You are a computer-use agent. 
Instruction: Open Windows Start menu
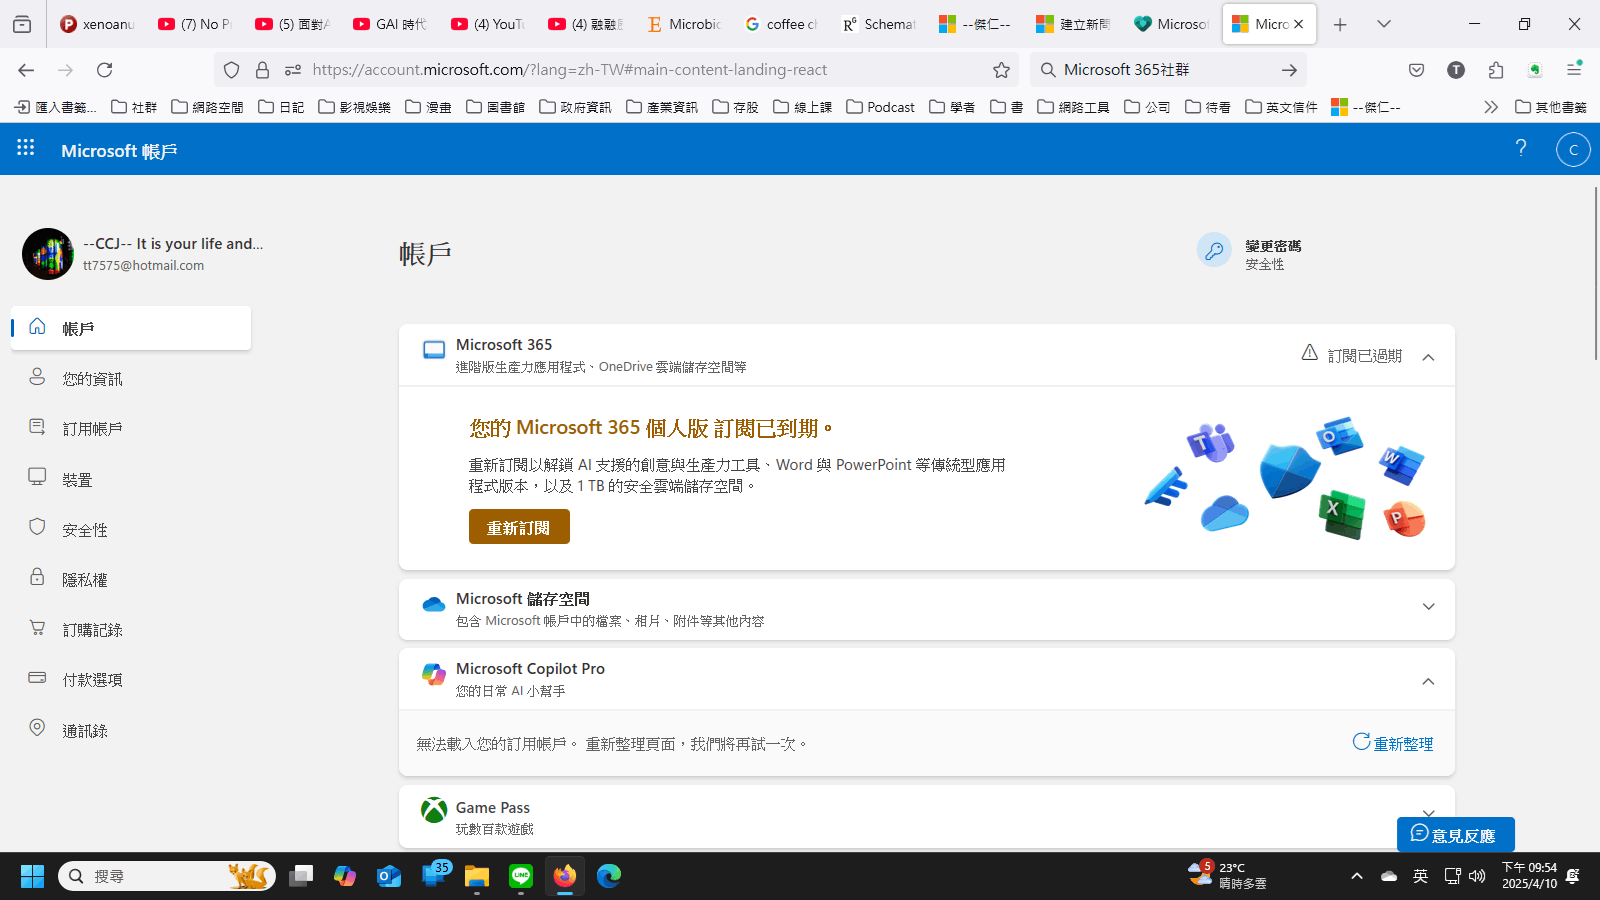(32, 877)
